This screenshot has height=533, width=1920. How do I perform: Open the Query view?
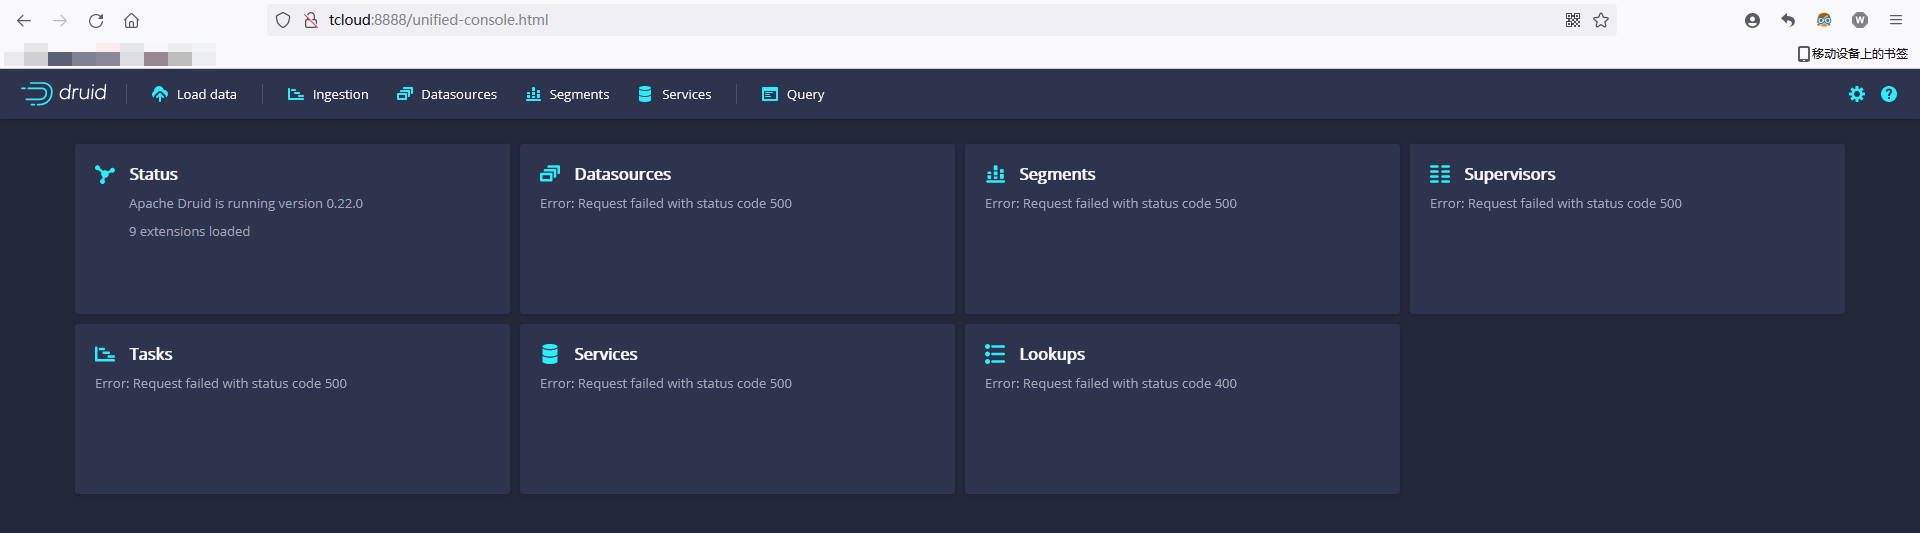793,94
